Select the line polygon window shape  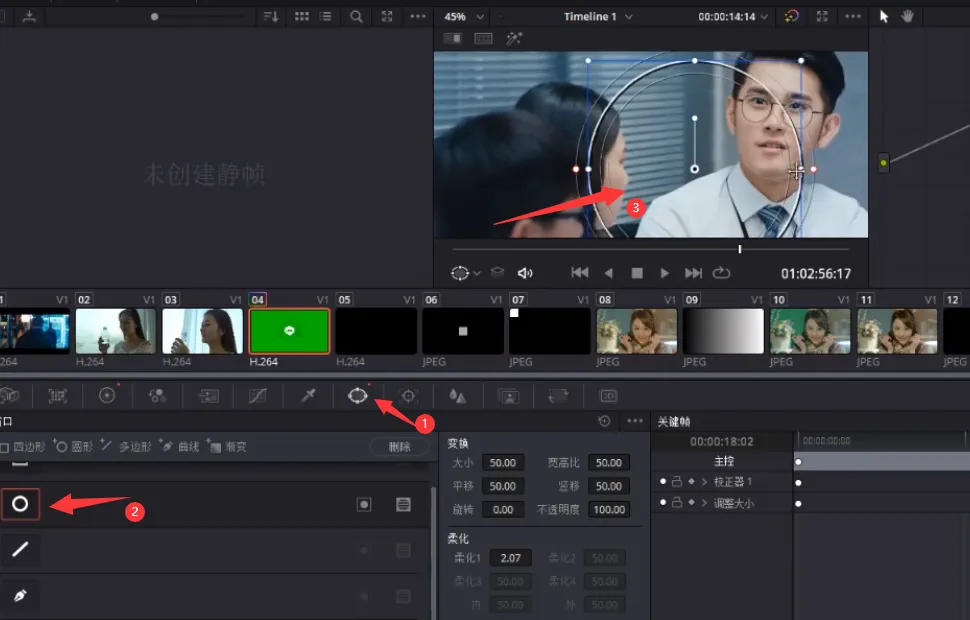click(x=20, y=549)
